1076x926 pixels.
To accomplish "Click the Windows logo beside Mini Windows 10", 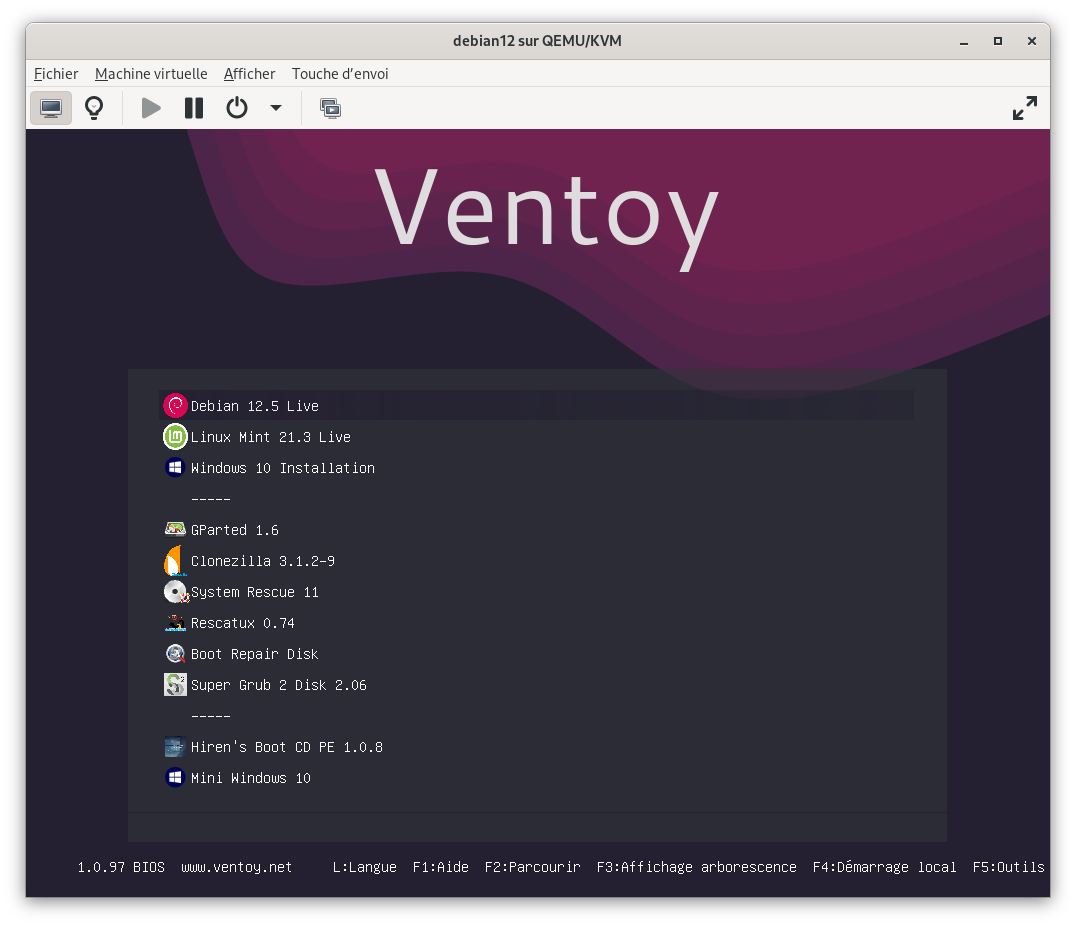I will (176, 778).
